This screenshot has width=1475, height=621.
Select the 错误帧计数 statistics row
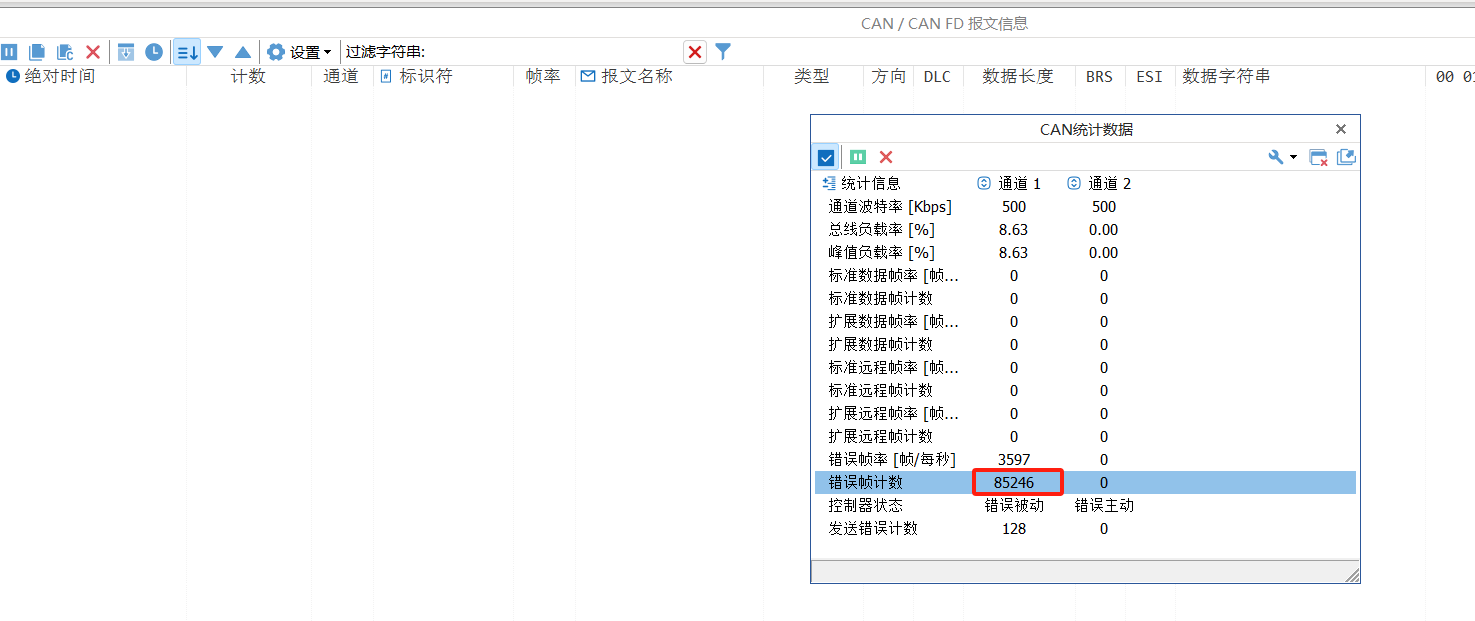[1083, 483]
